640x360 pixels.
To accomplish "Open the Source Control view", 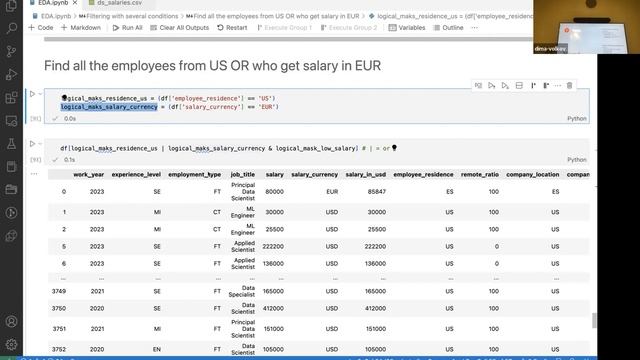I will pos(11,51).
